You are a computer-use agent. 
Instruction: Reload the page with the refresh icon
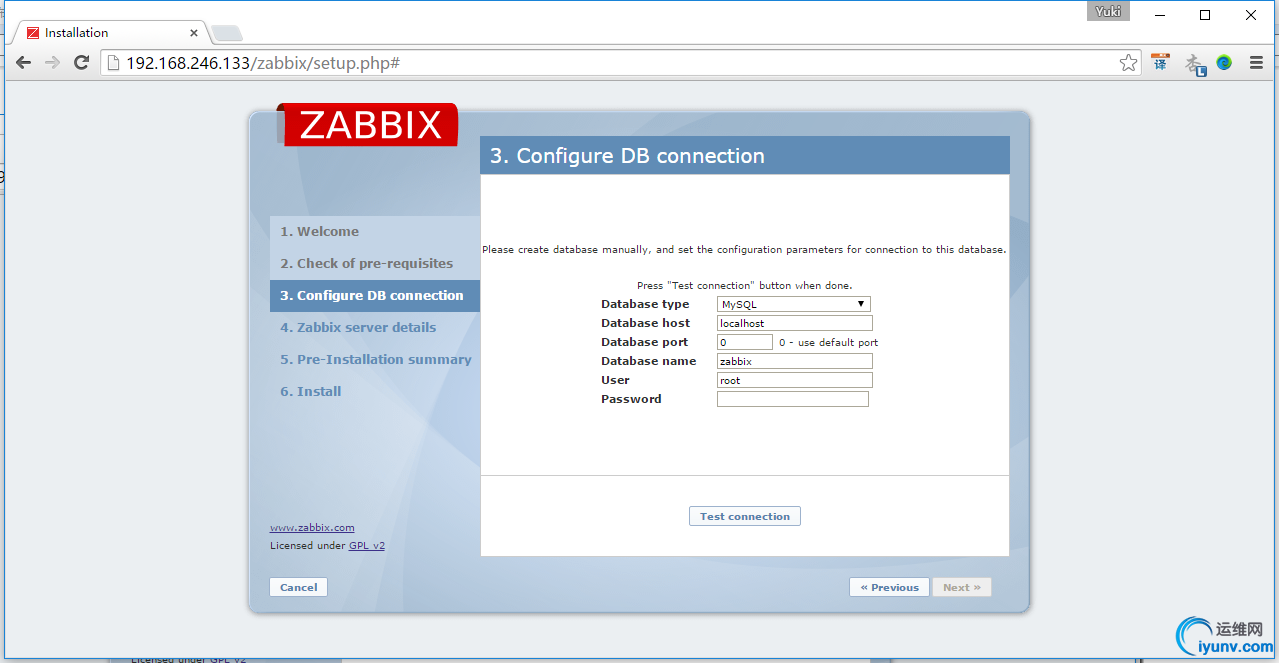click(x=82, y=62)
